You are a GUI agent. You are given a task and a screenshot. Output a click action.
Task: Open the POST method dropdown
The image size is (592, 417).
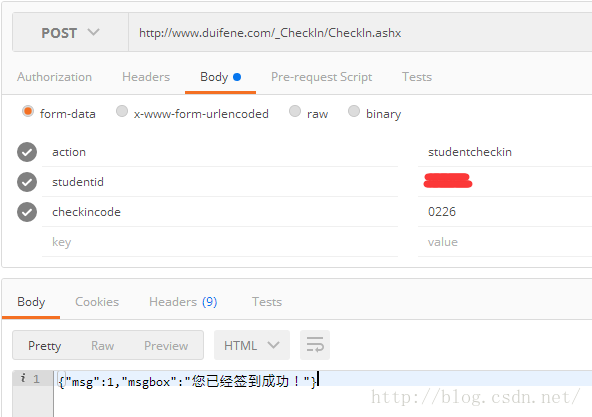70,32
